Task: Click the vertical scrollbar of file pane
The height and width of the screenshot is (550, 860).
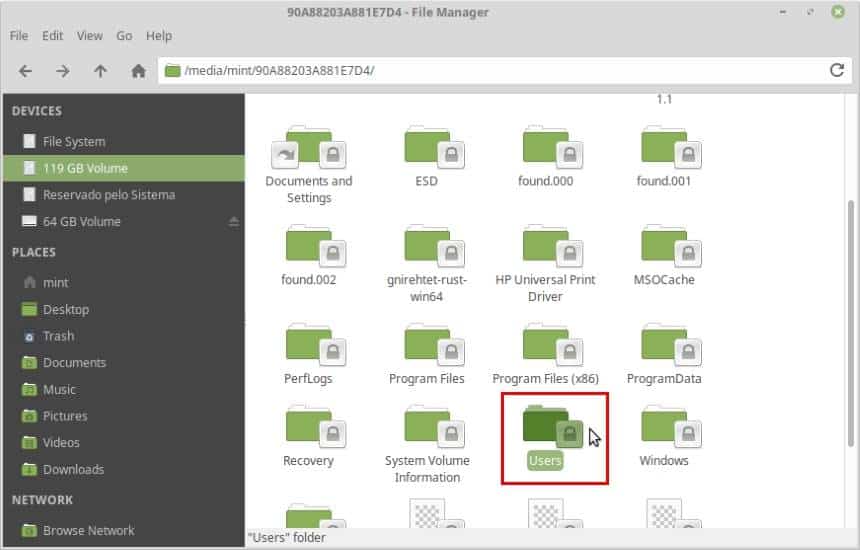Action: click(851, 324)
